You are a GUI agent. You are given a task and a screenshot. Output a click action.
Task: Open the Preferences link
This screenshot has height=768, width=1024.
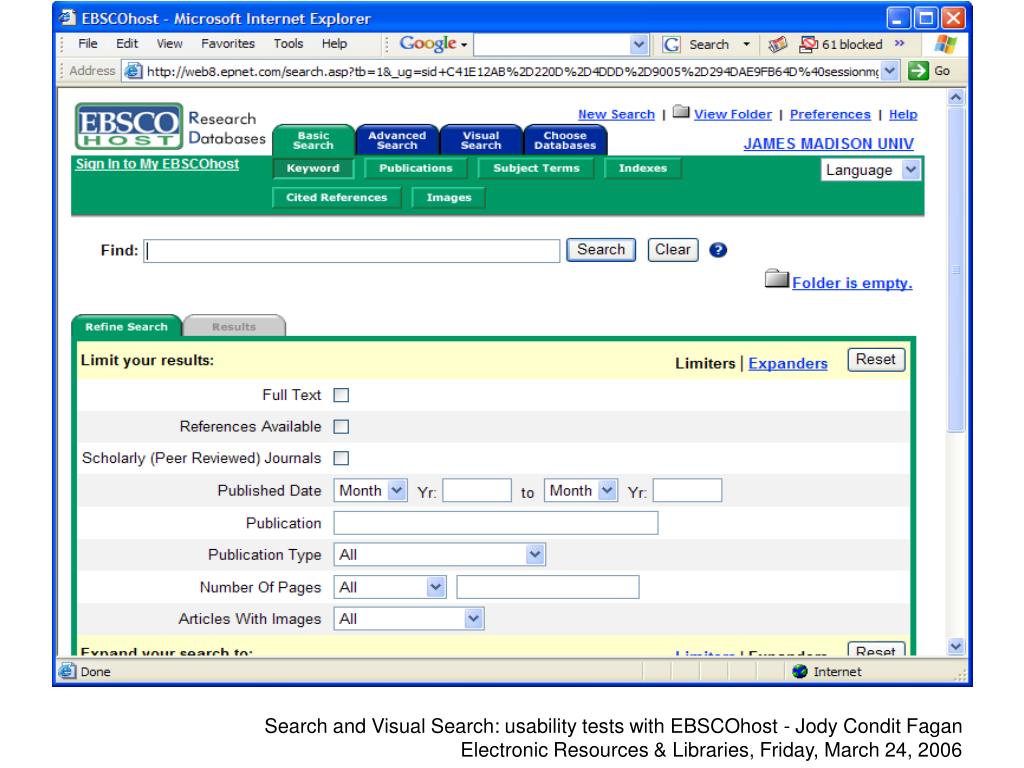pos(830,114)
